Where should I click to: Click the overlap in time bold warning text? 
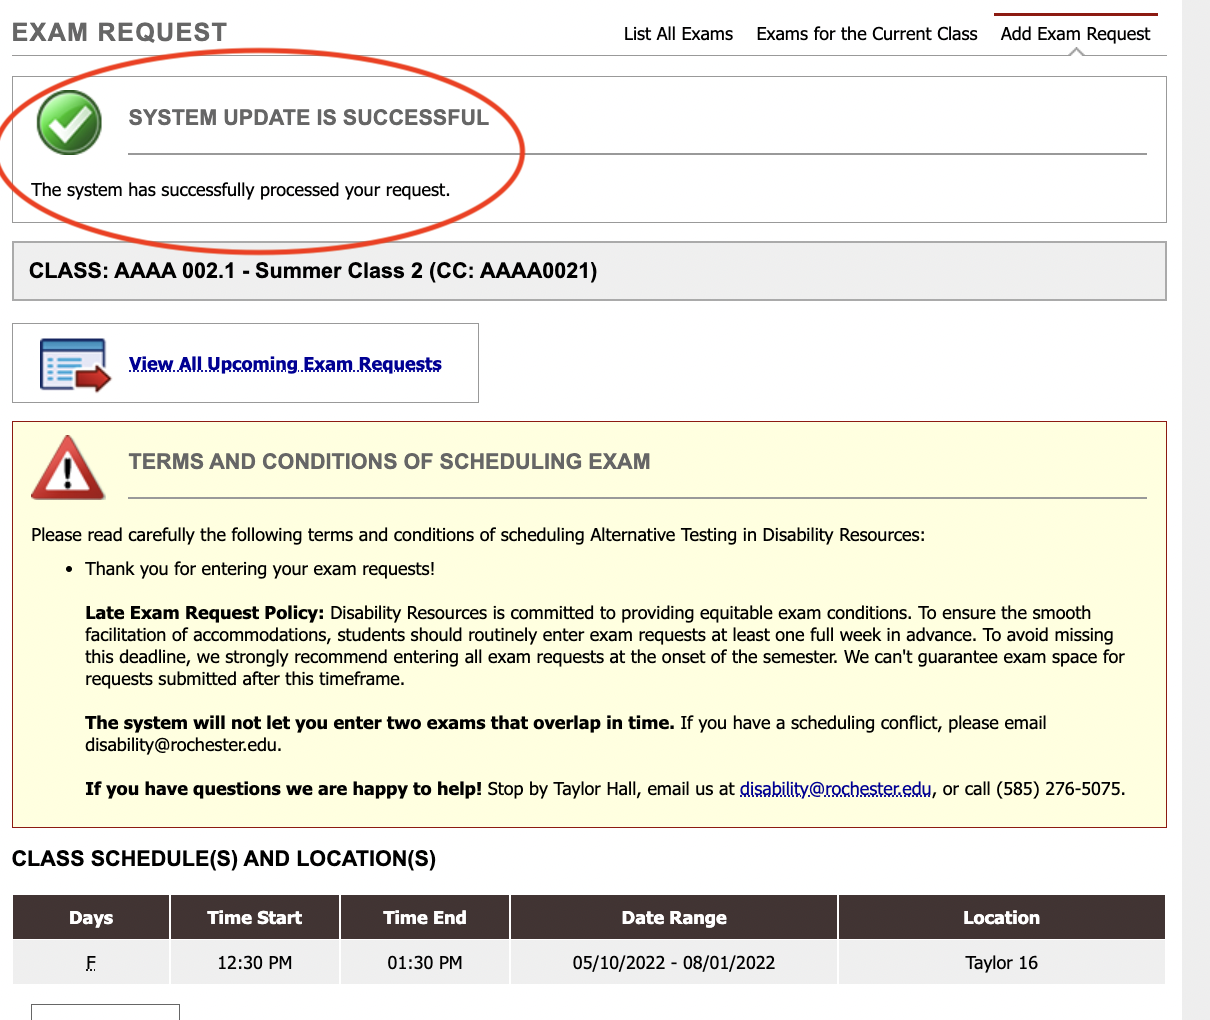(x=380, y=723)
